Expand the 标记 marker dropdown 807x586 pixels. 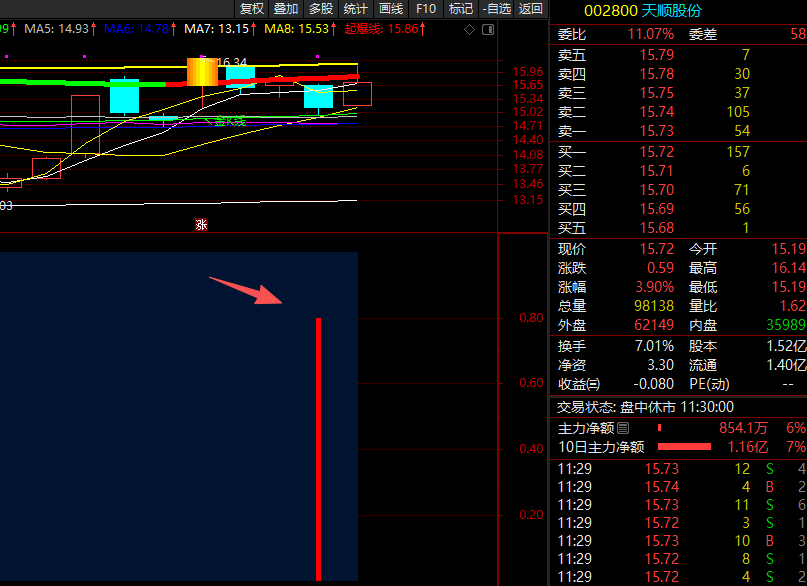[461, 9]
